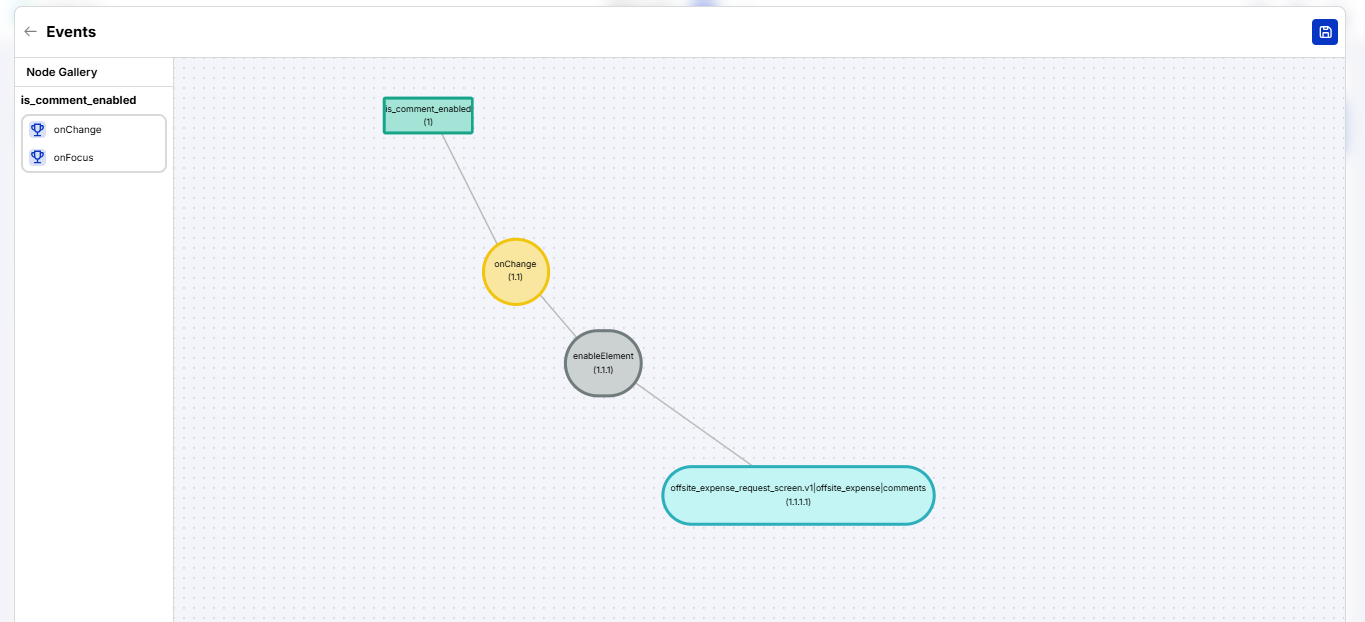This screenshot has height=622, width=1365.
Task: Select onFocus label in the Node Gallery
Action: [x=73, y=157]
